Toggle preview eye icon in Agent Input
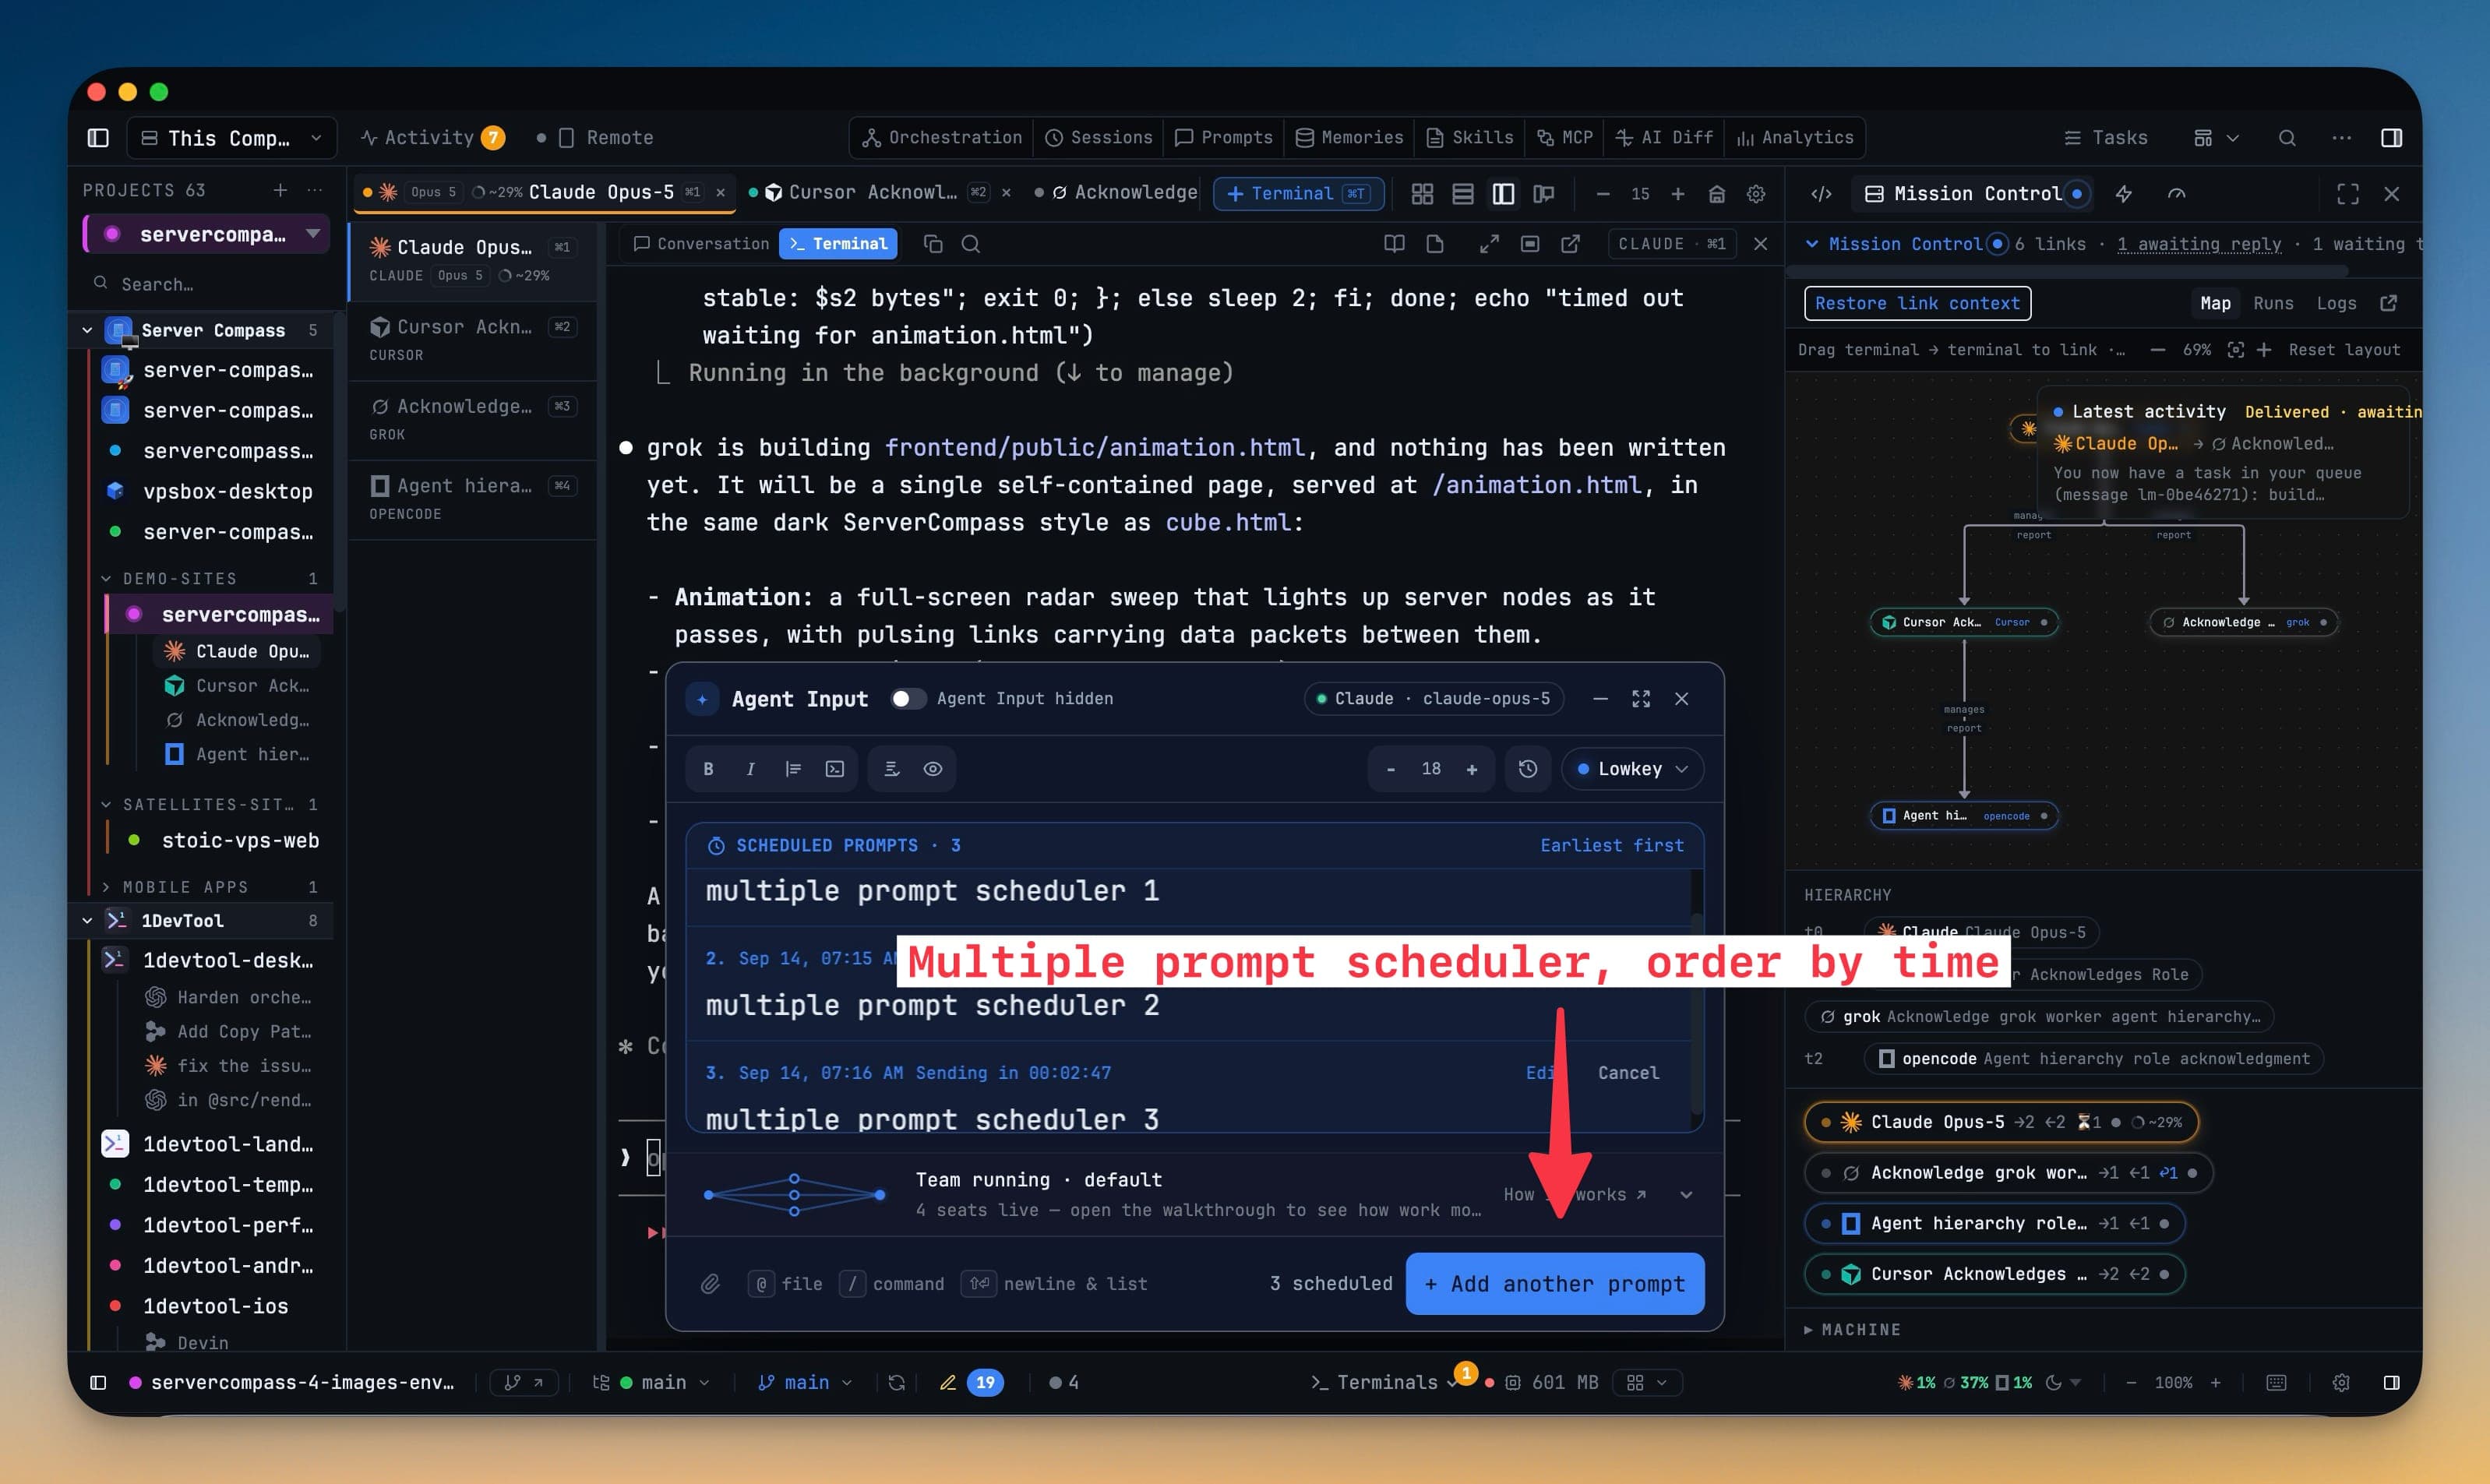The height and width of the screenshot is (1484, 2490). pyautogui.click(x=933, y=769)
